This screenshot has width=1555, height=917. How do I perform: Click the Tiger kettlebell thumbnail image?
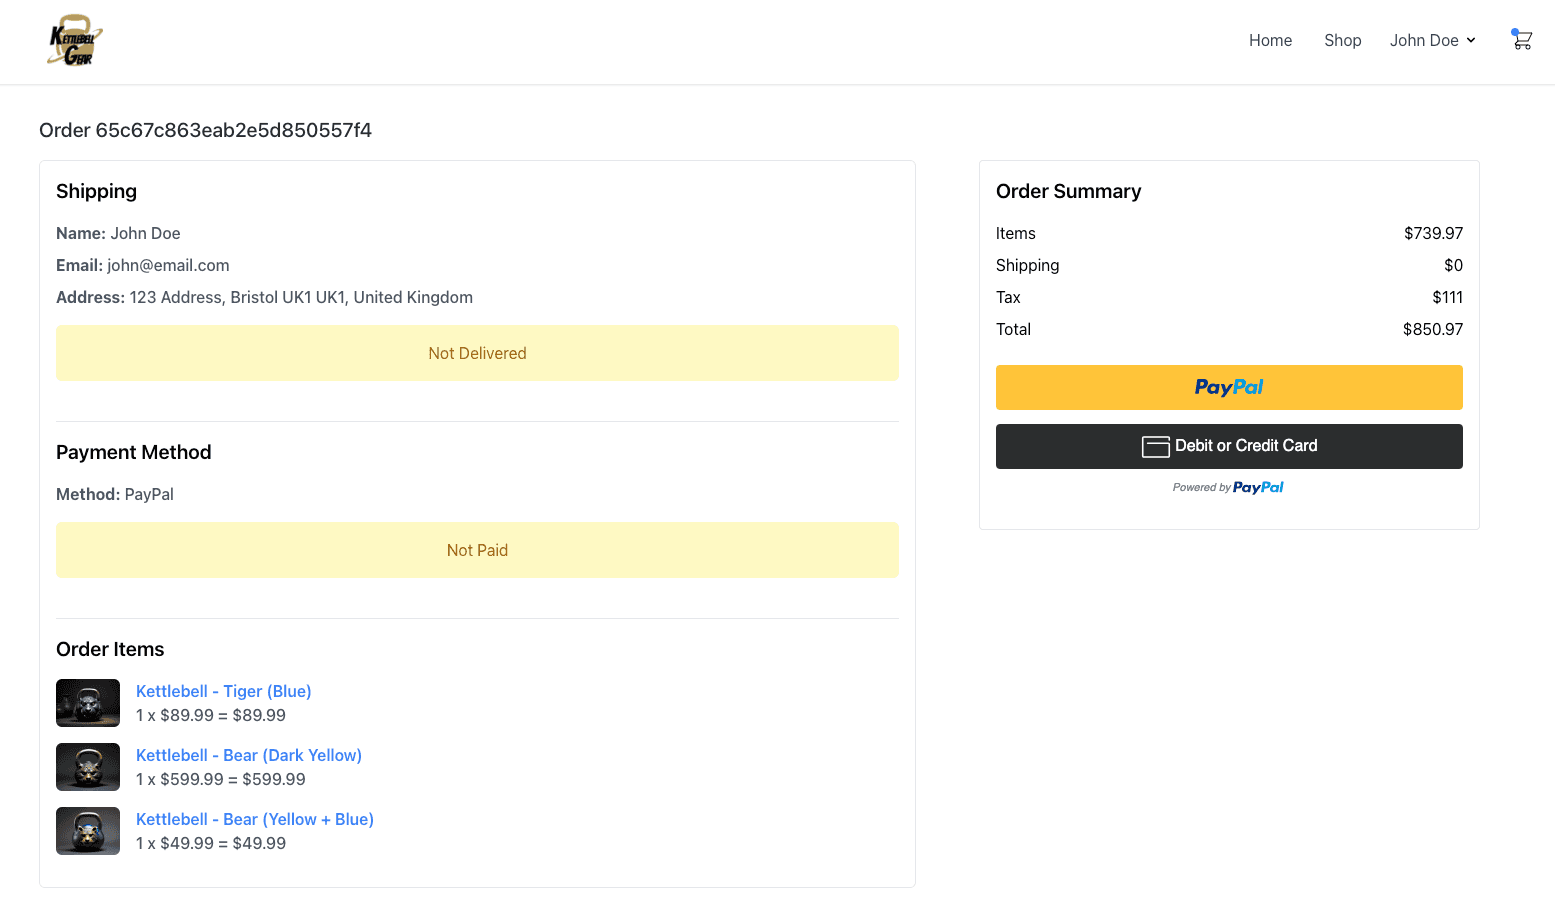[x=87, y=703]
